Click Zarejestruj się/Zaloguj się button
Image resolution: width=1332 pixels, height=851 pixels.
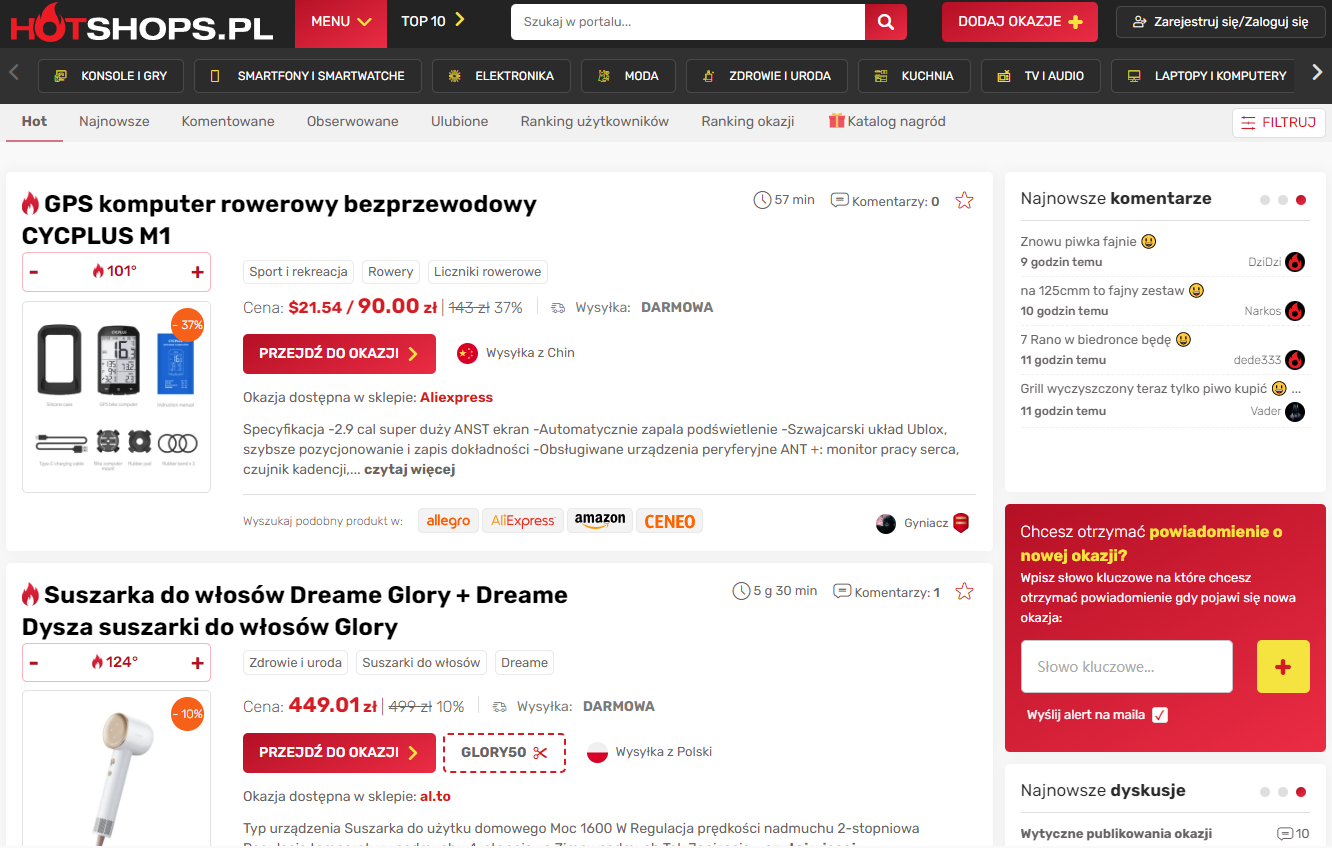pyautogui.click(x=1221, y=22)
